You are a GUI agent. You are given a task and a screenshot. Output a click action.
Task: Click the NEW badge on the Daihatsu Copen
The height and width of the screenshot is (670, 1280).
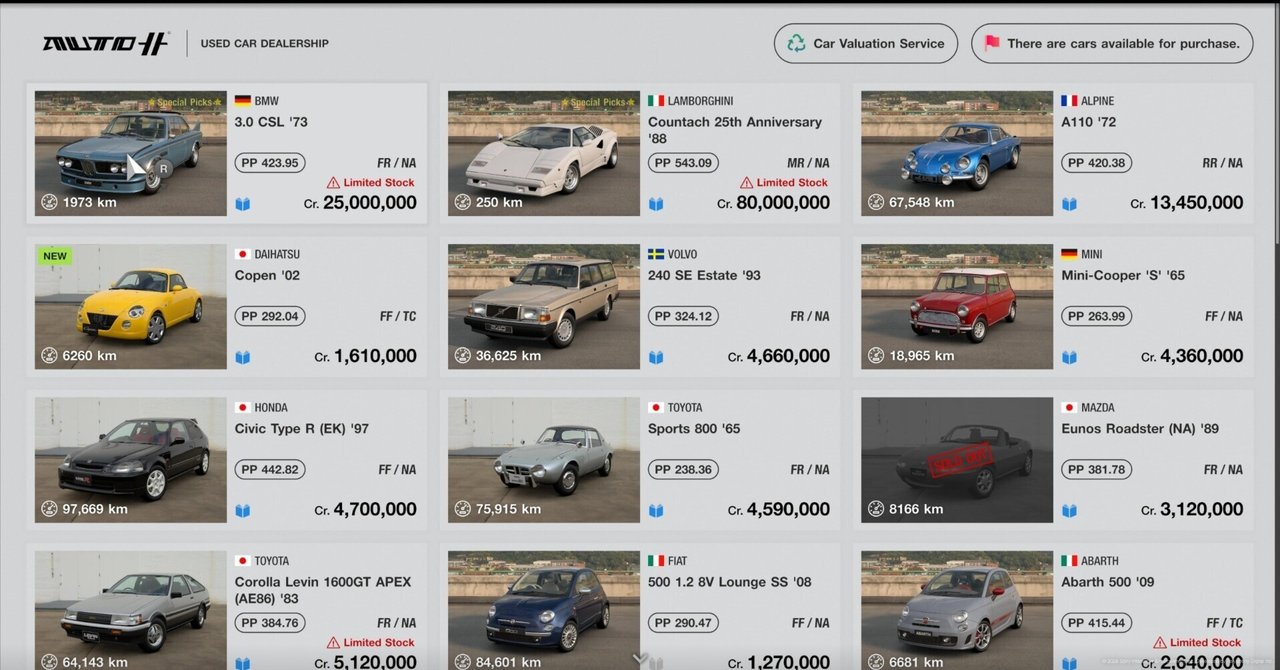click(55, 256)
